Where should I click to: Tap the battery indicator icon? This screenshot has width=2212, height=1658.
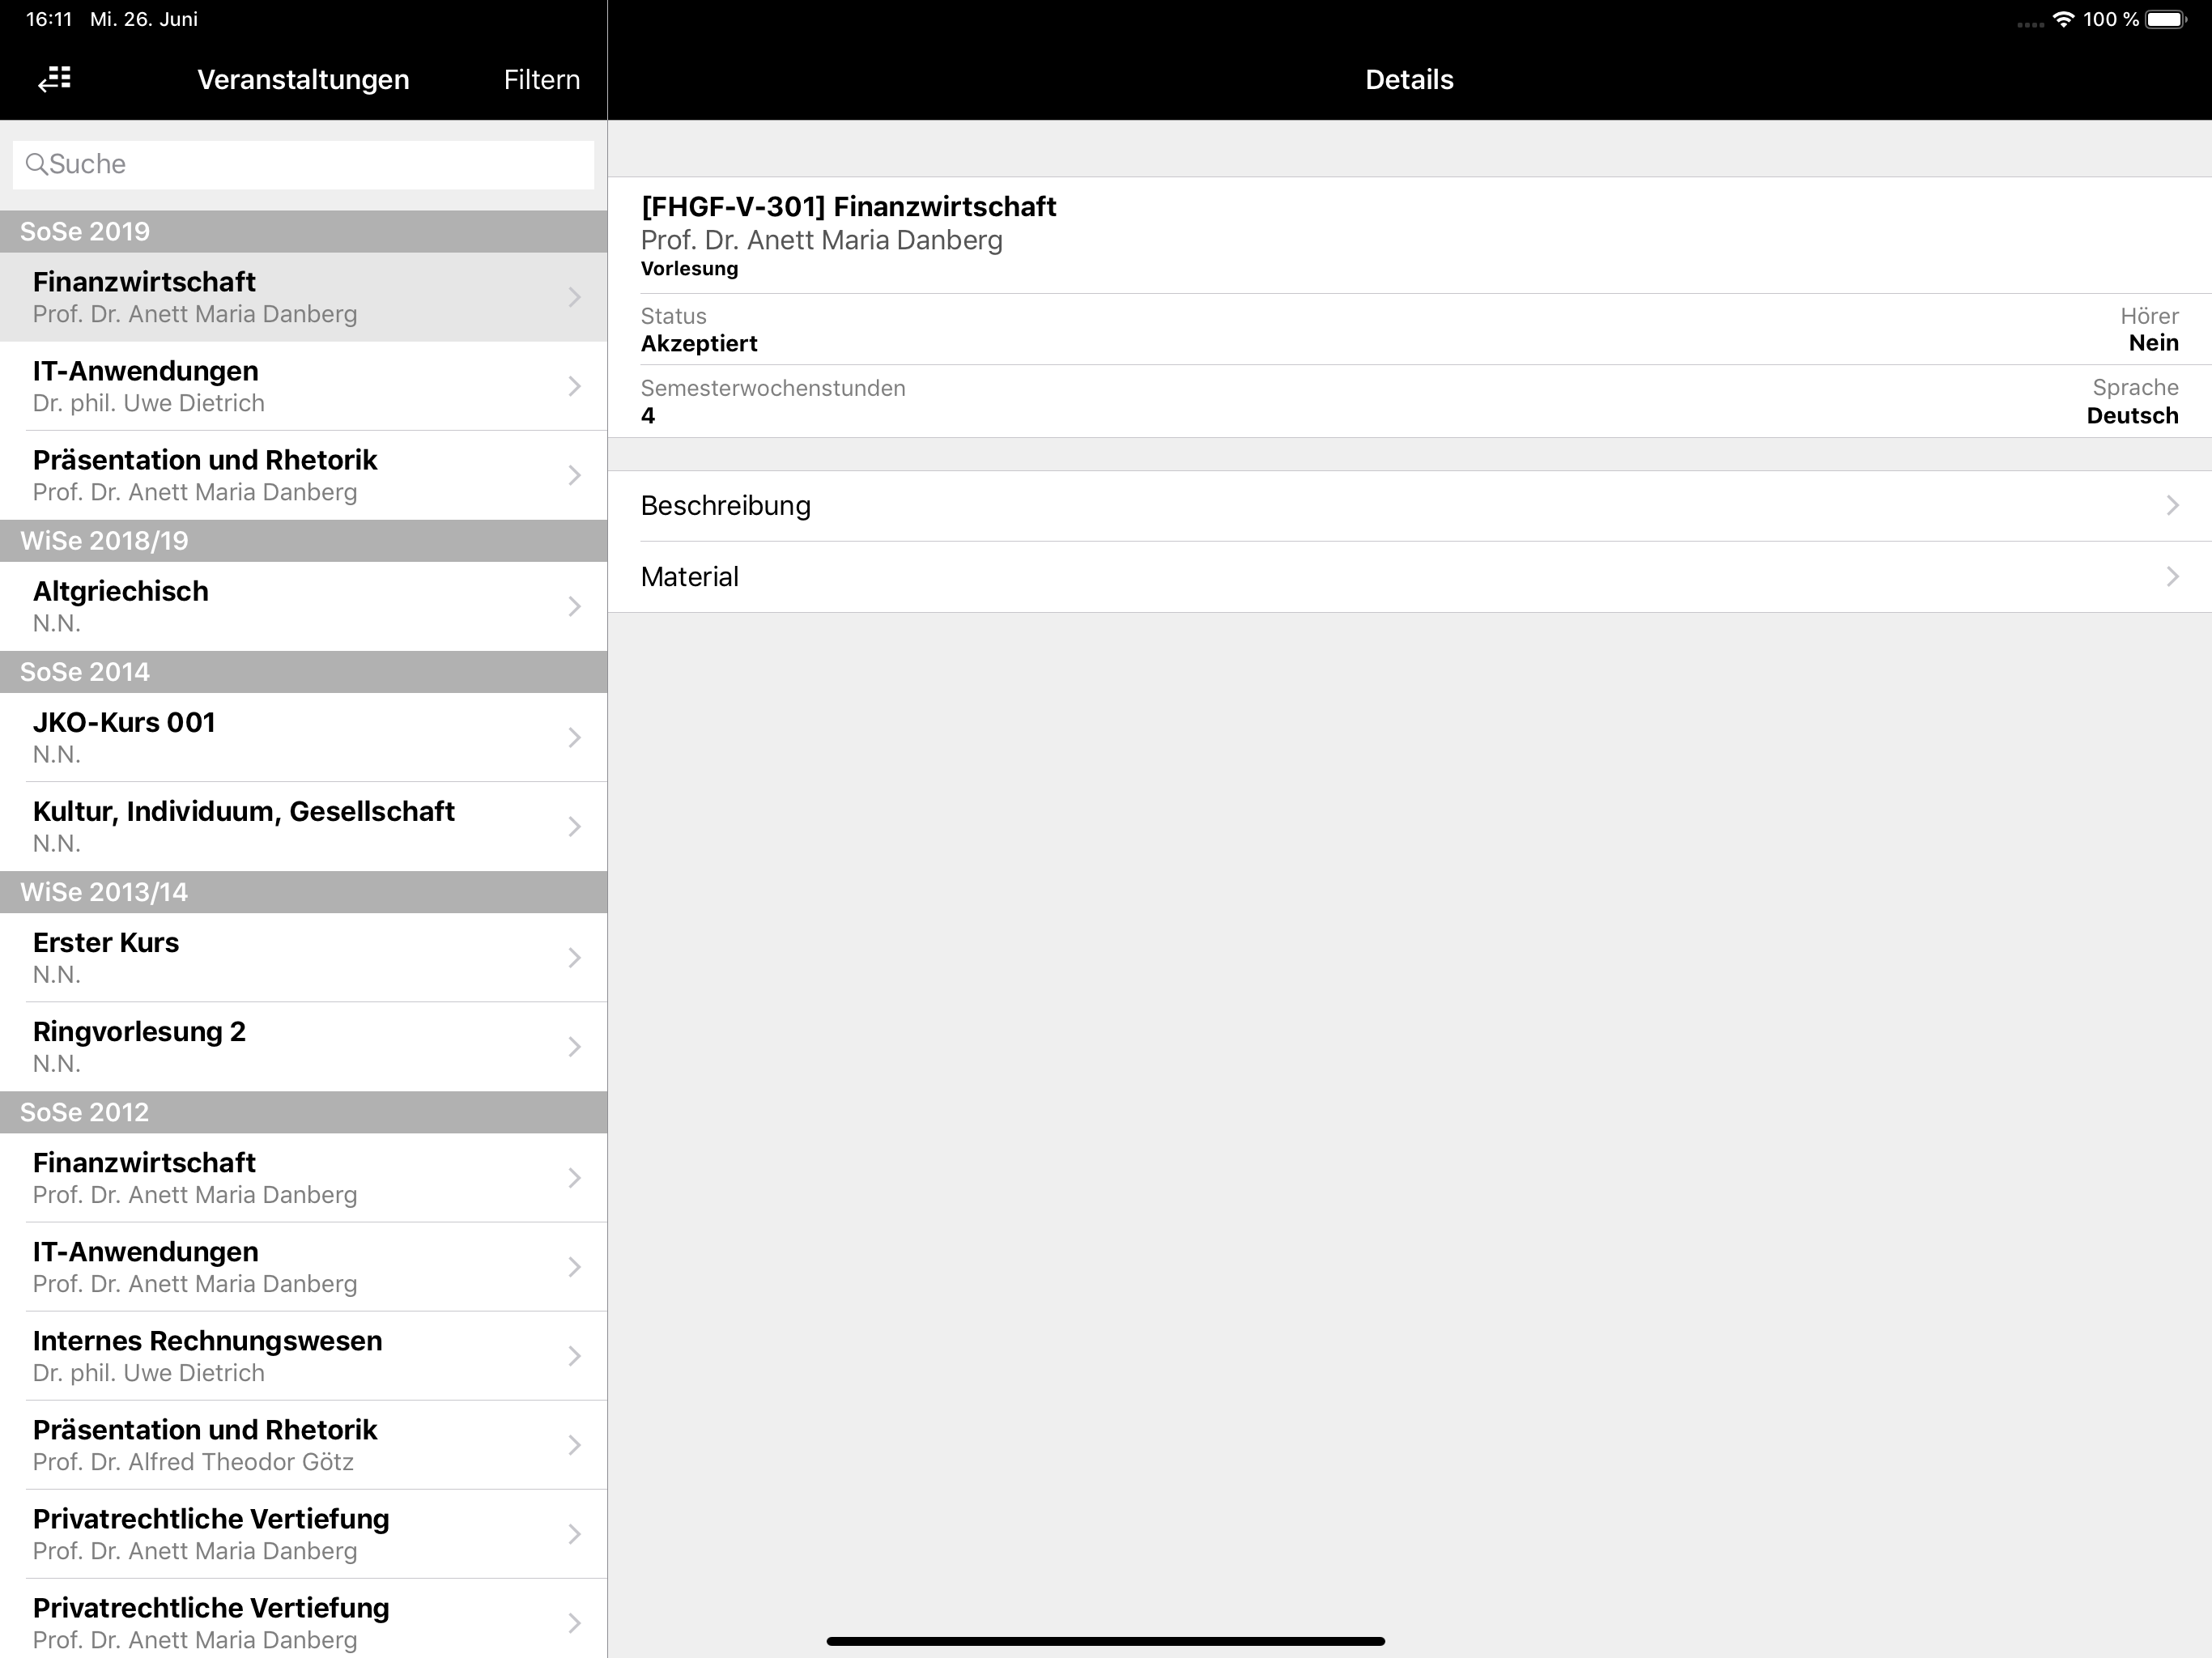2165,19
